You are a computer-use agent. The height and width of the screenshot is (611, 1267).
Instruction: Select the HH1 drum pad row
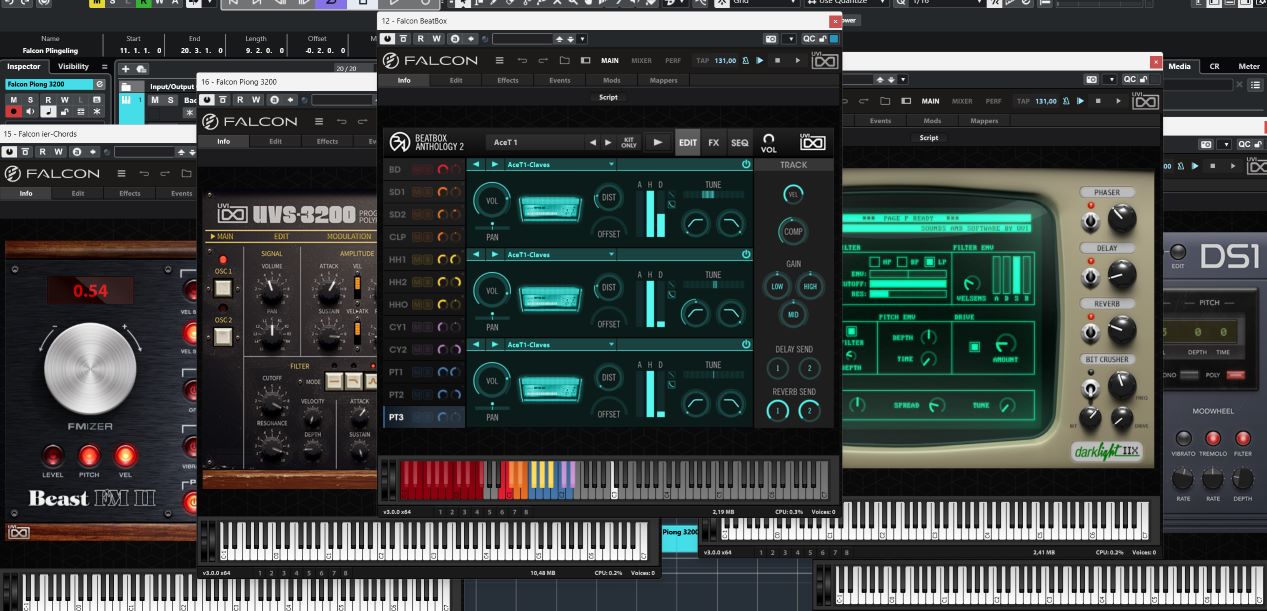click(424, 260)
